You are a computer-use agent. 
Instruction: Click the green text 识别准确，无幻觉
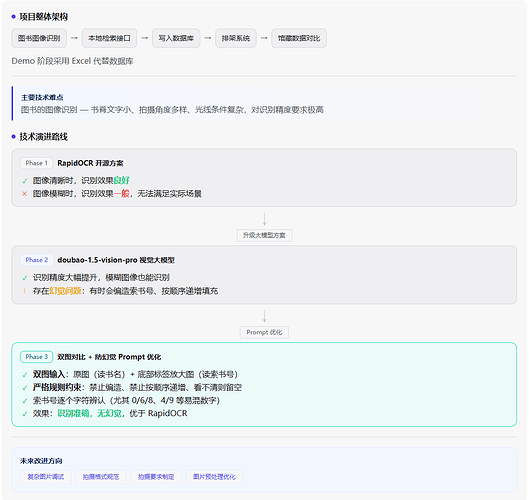tap(89, 413)
